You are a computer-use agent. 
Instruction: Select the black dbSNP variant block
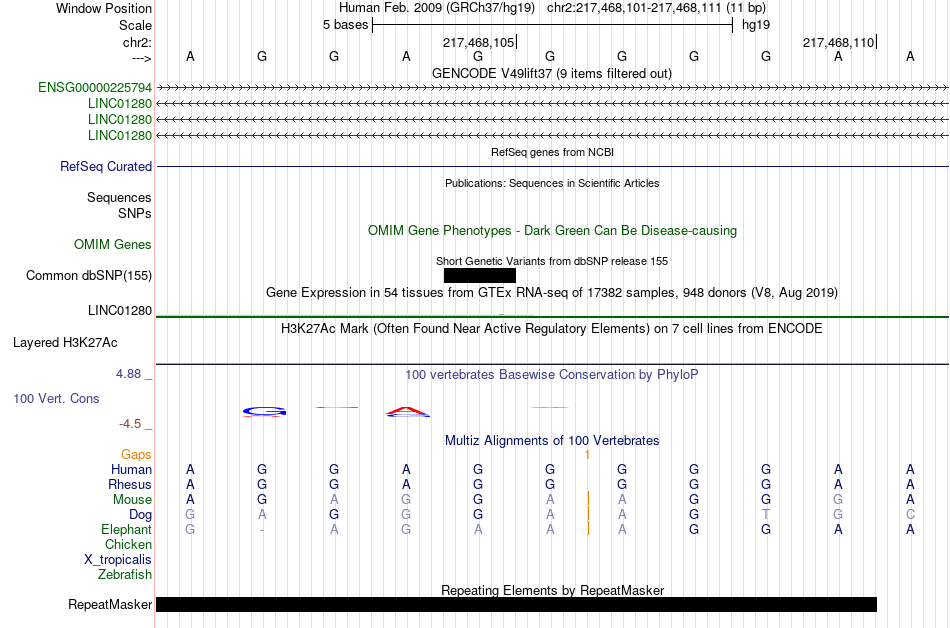click(x=480, y=276)
